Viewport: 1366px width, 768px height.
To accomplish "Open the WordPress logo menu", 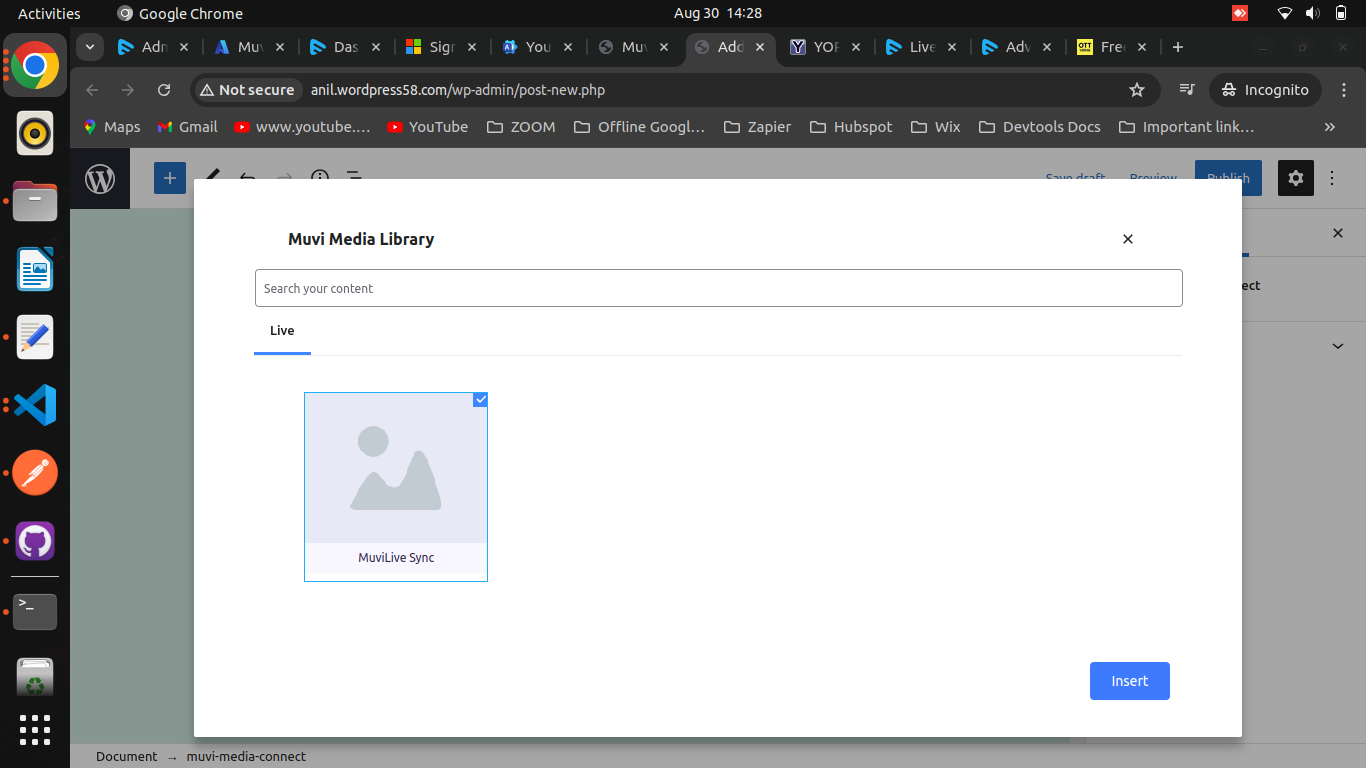I will click(100, 179).
